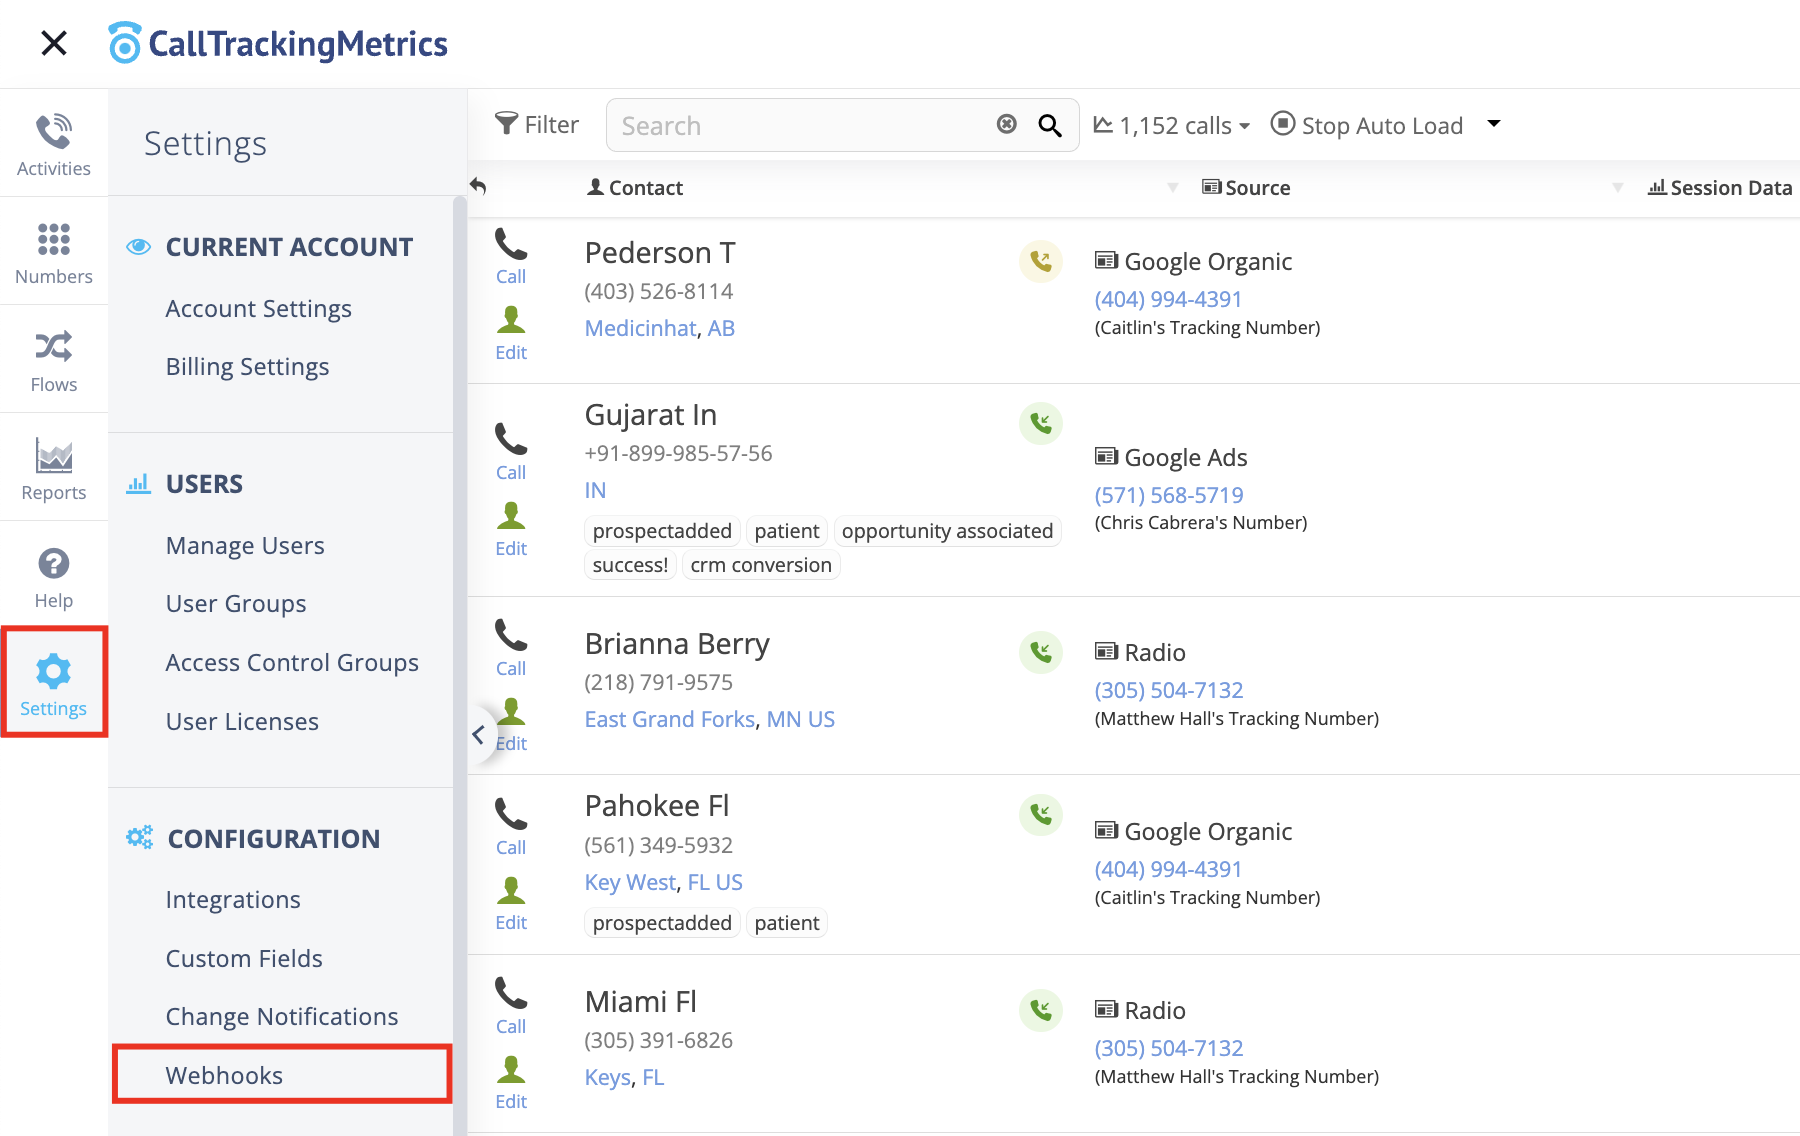Select Manage Users in settings menu
Image resolution: width=1800 pixels, height=1136 pixels.
[x=245, y=545]
